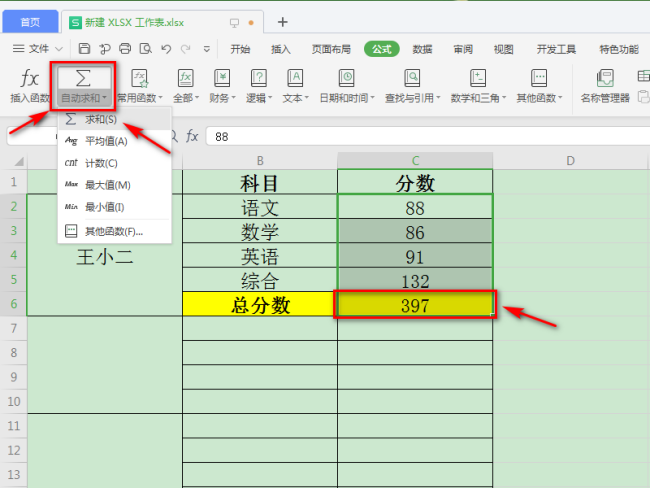Choose 其他函数(F)... from the AutoSum menu
650x488 pixels.
click(x=114, y=231)
